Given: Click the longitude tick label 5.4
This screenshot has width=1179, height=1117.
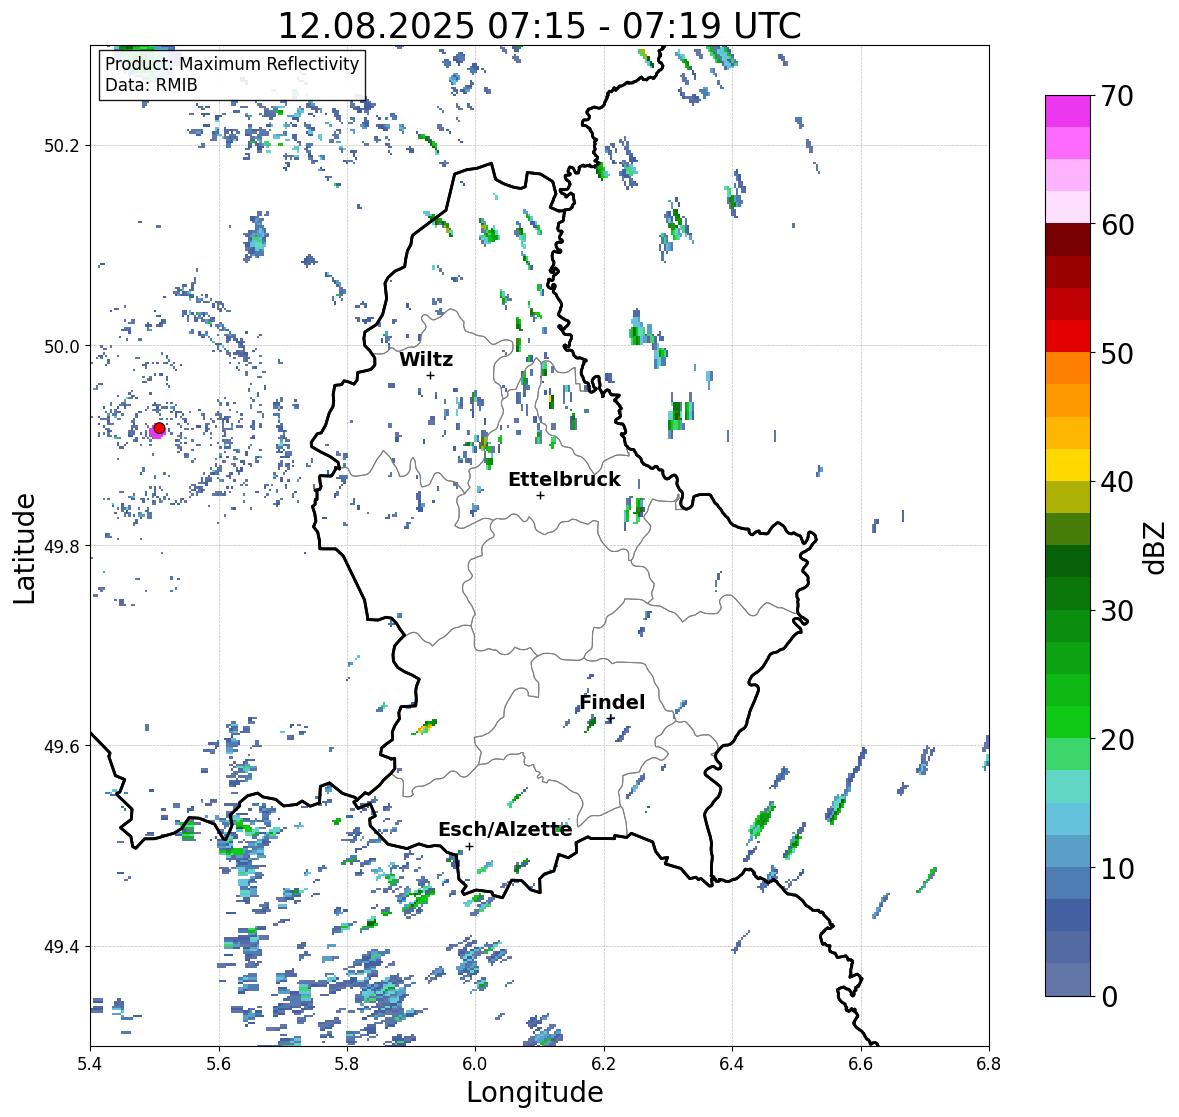Looking at the screenshot, I should [x=90, y=1064].
